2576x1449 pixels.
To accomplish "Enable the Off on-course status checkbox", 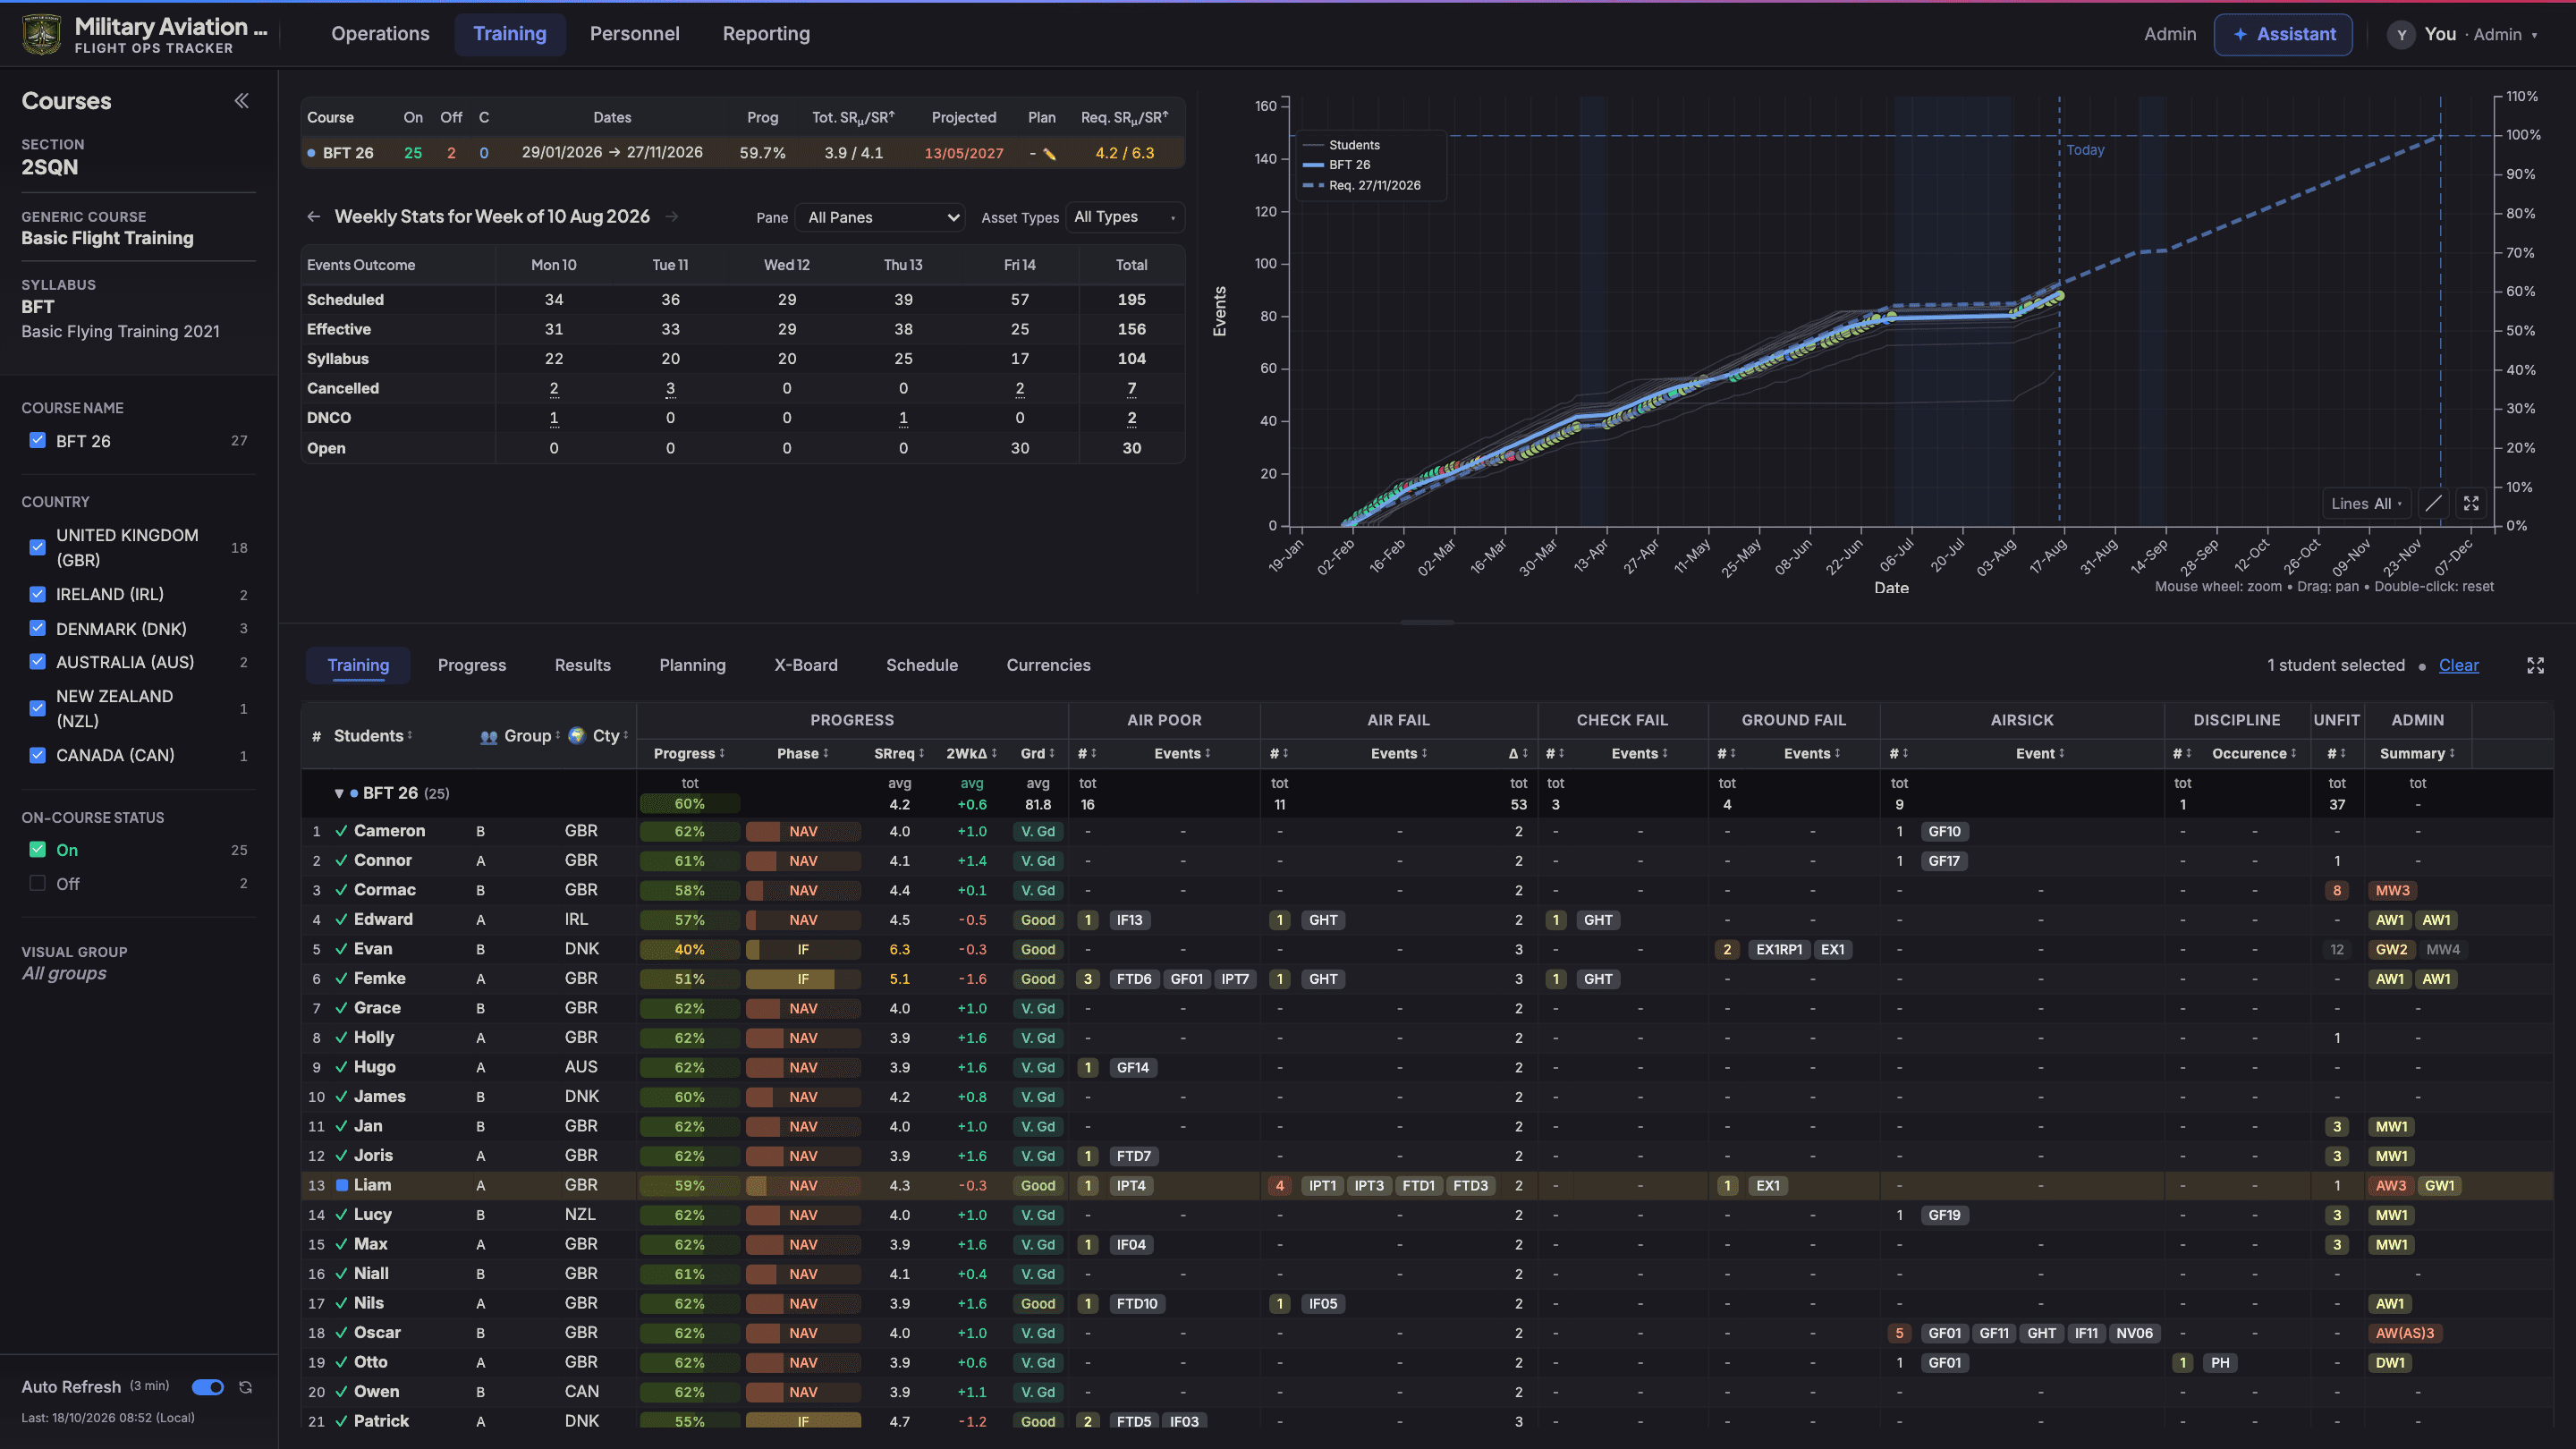I will 38,884.
